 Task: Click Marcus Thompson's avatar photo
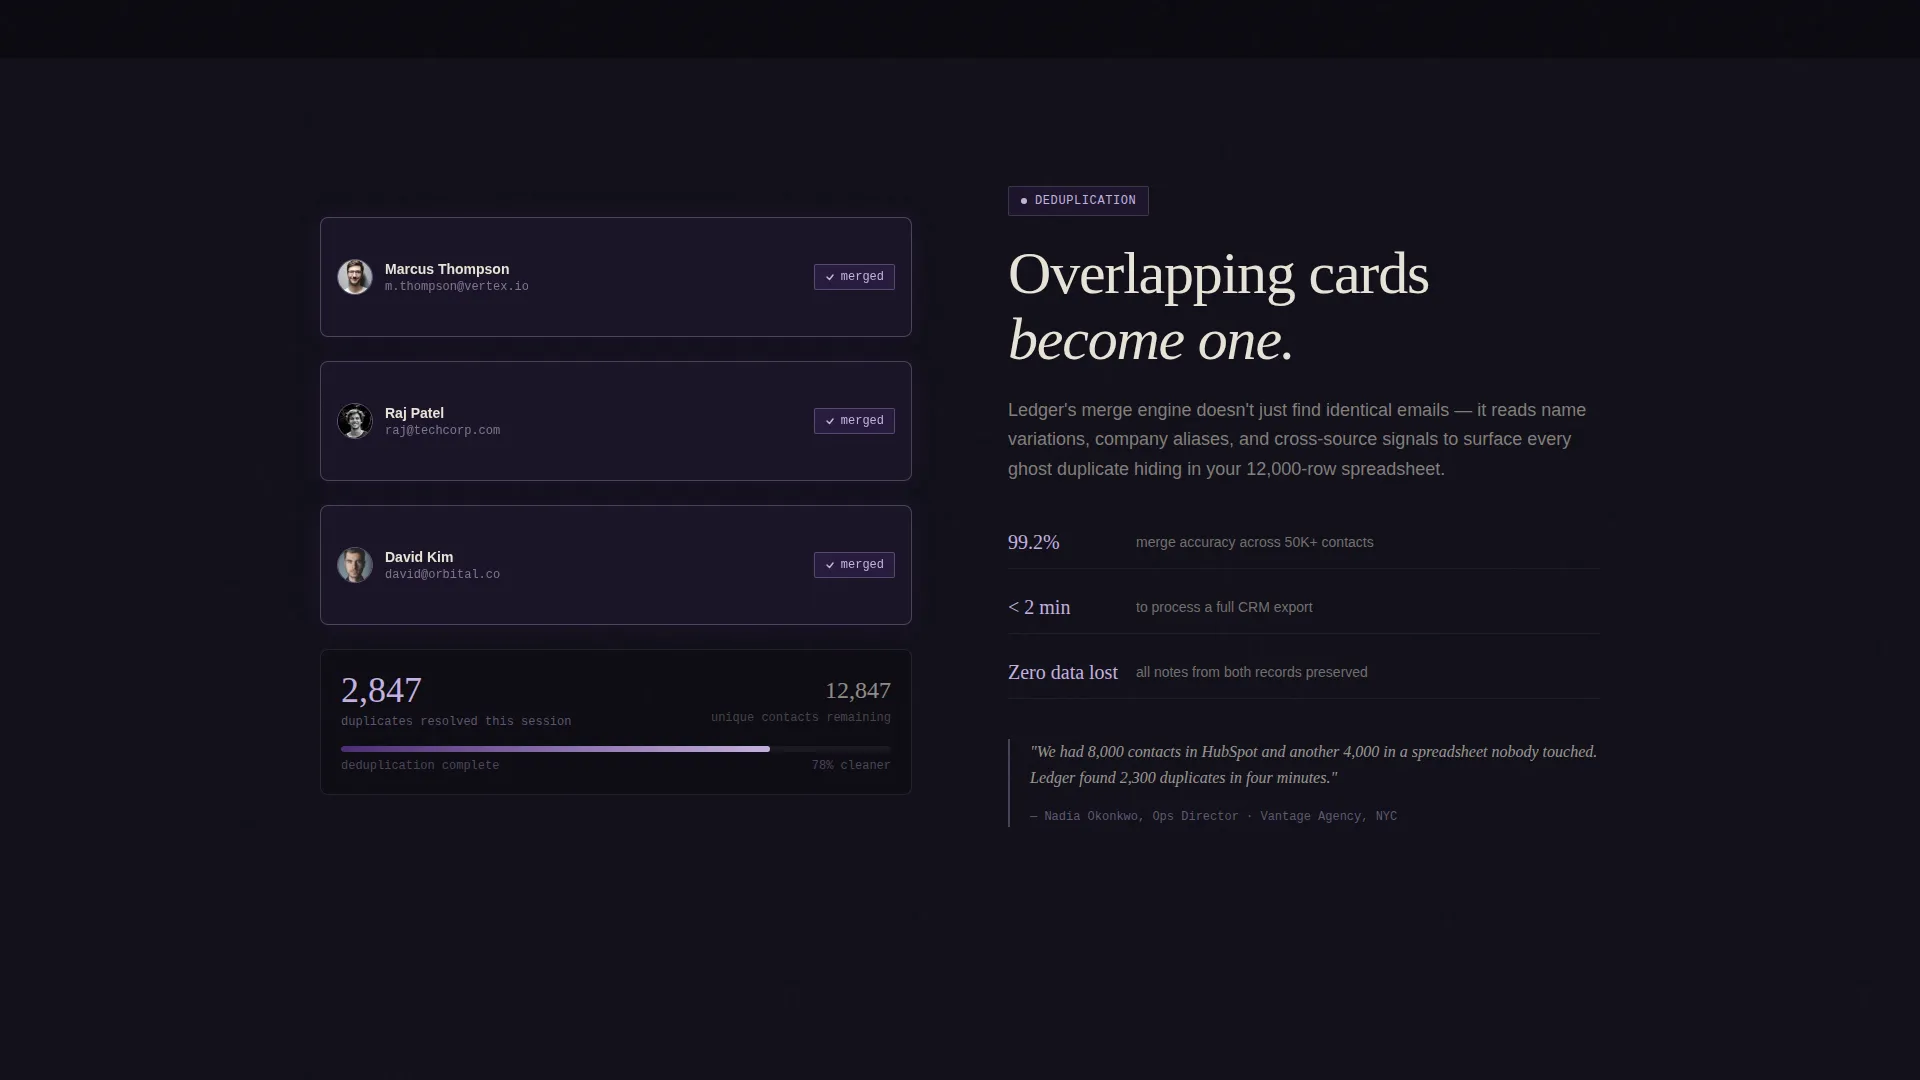pyautogui.click(x=355, y=277)
